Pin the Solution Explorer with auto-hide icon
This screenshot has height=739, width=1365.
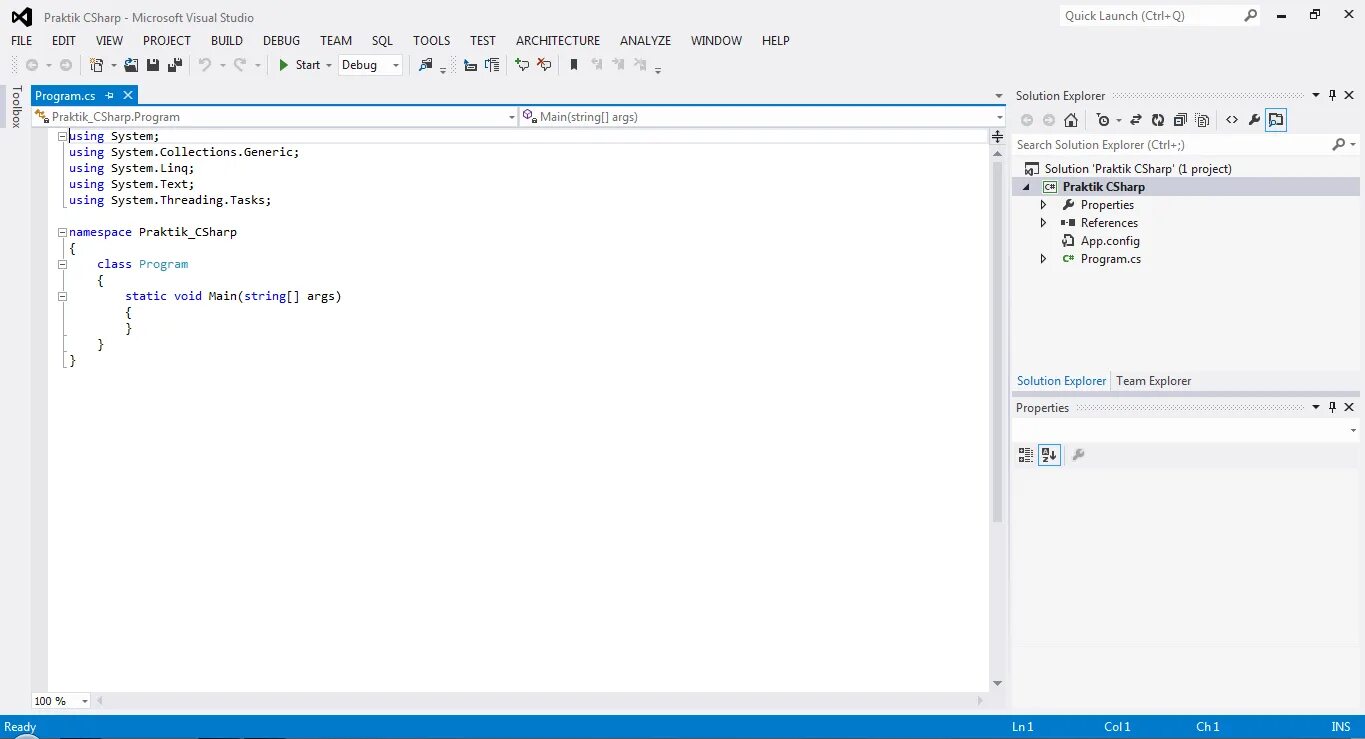click(1332, 96)
